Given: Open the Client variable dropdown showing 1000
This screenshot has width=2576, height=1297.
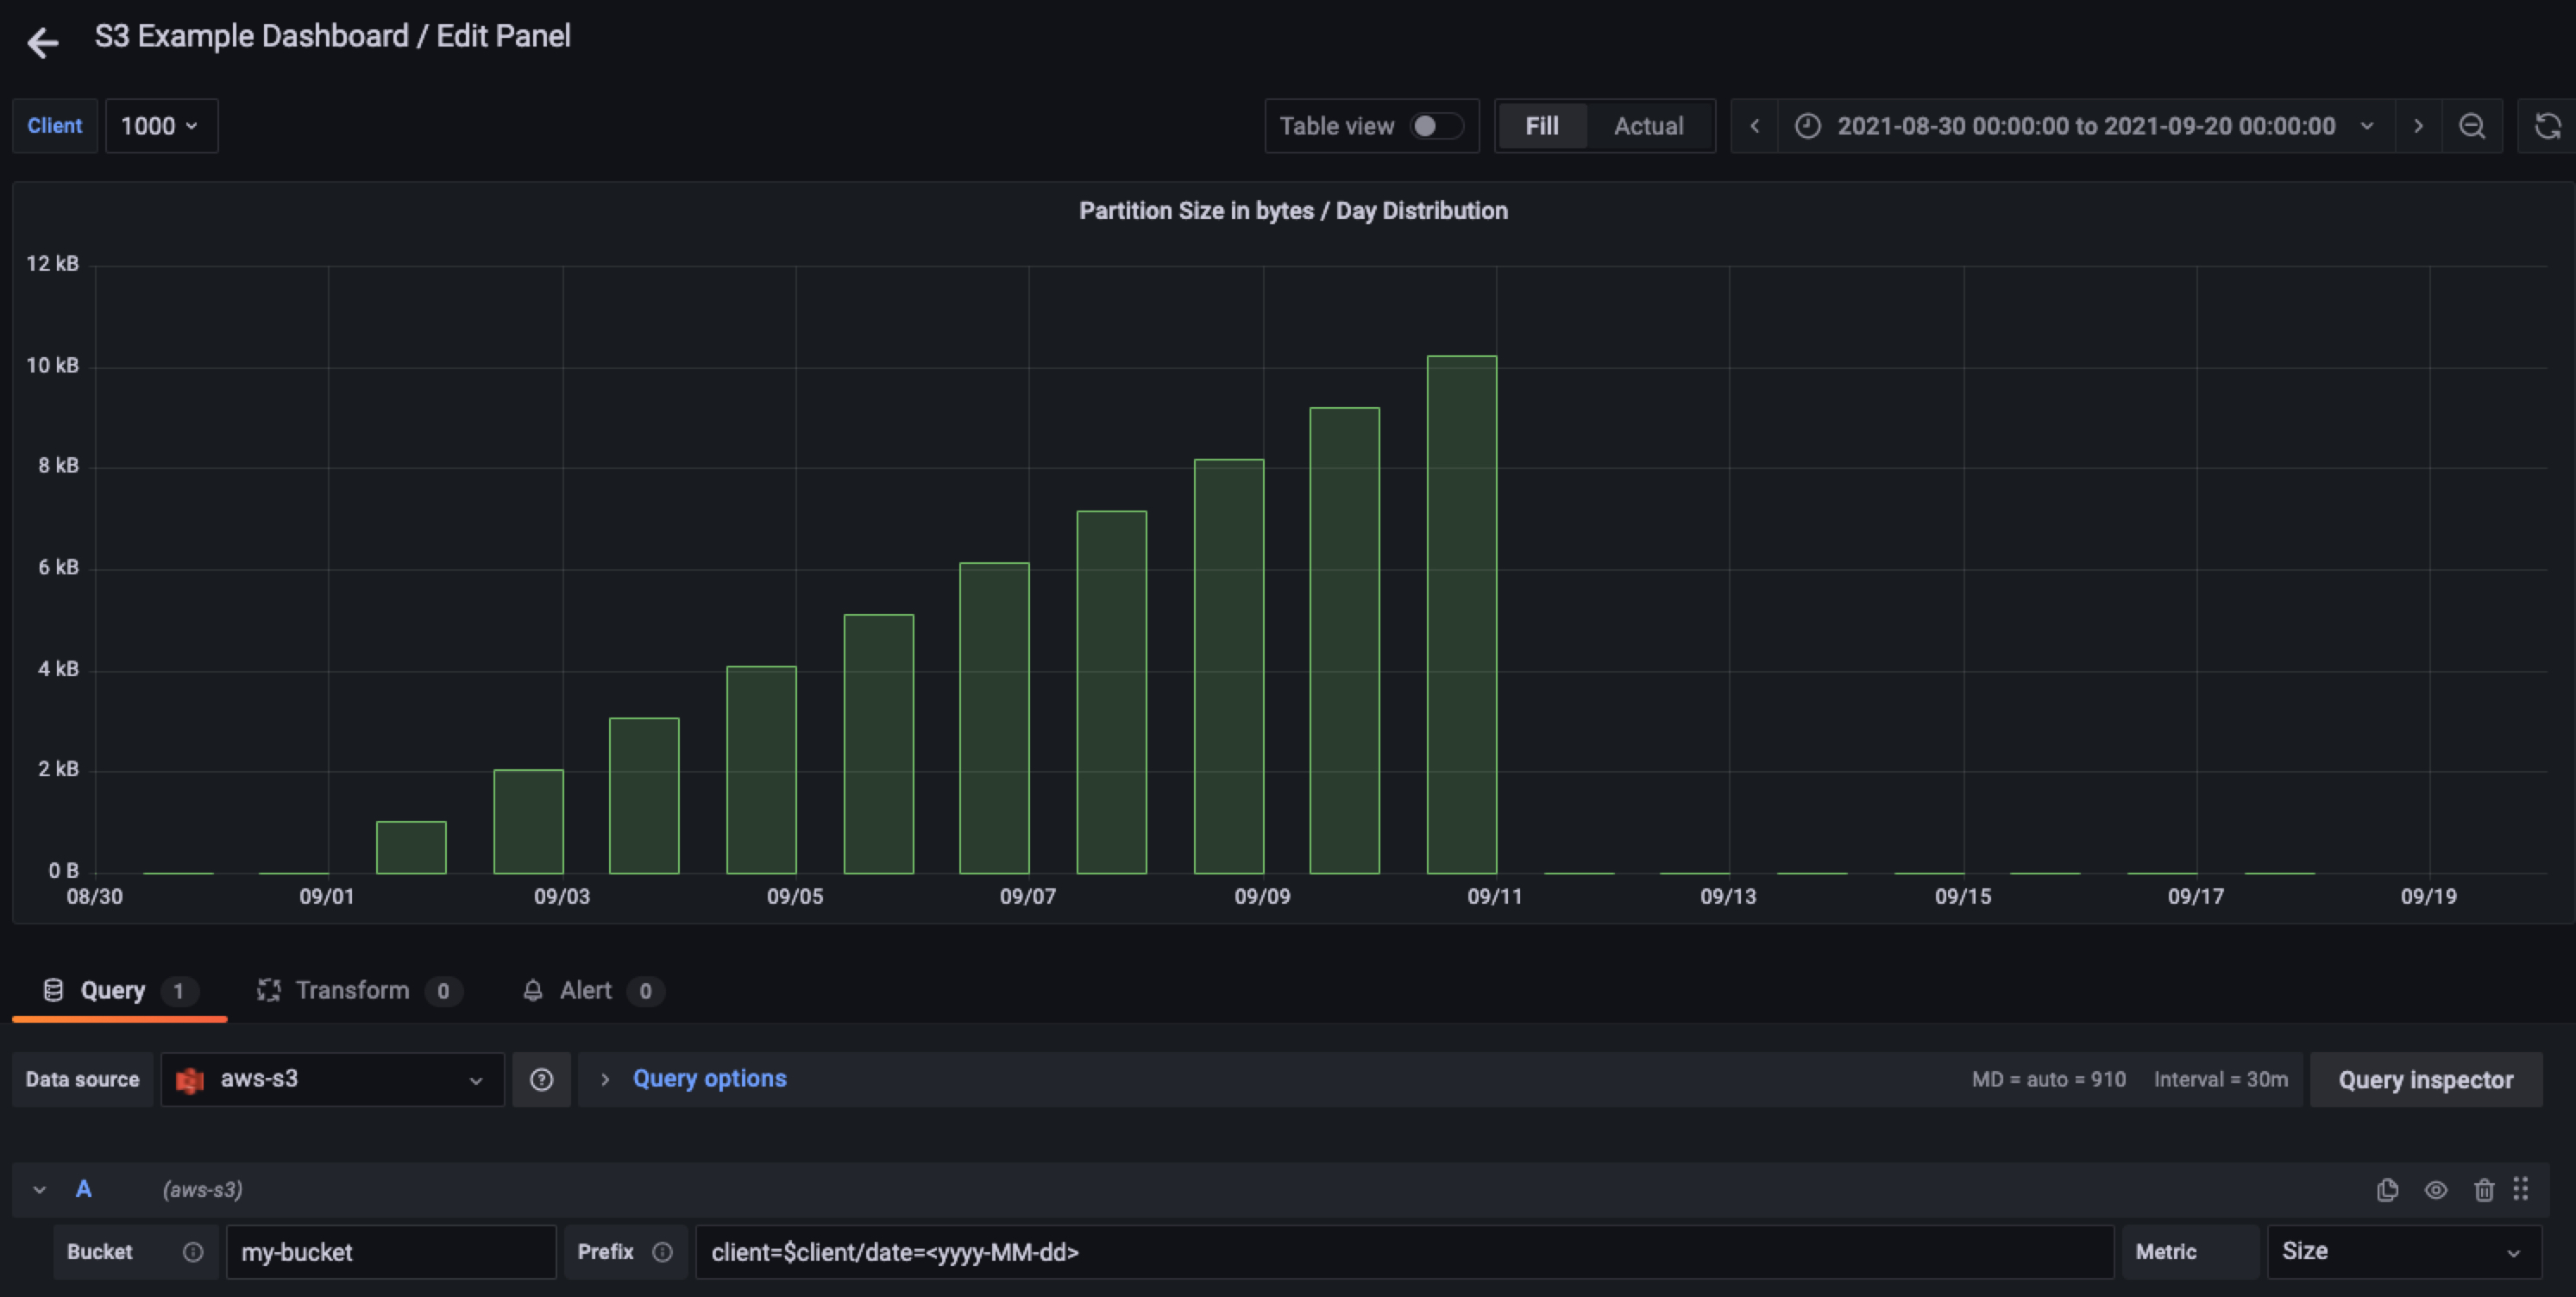Looking at the screenshot, I should pos(161,126).
